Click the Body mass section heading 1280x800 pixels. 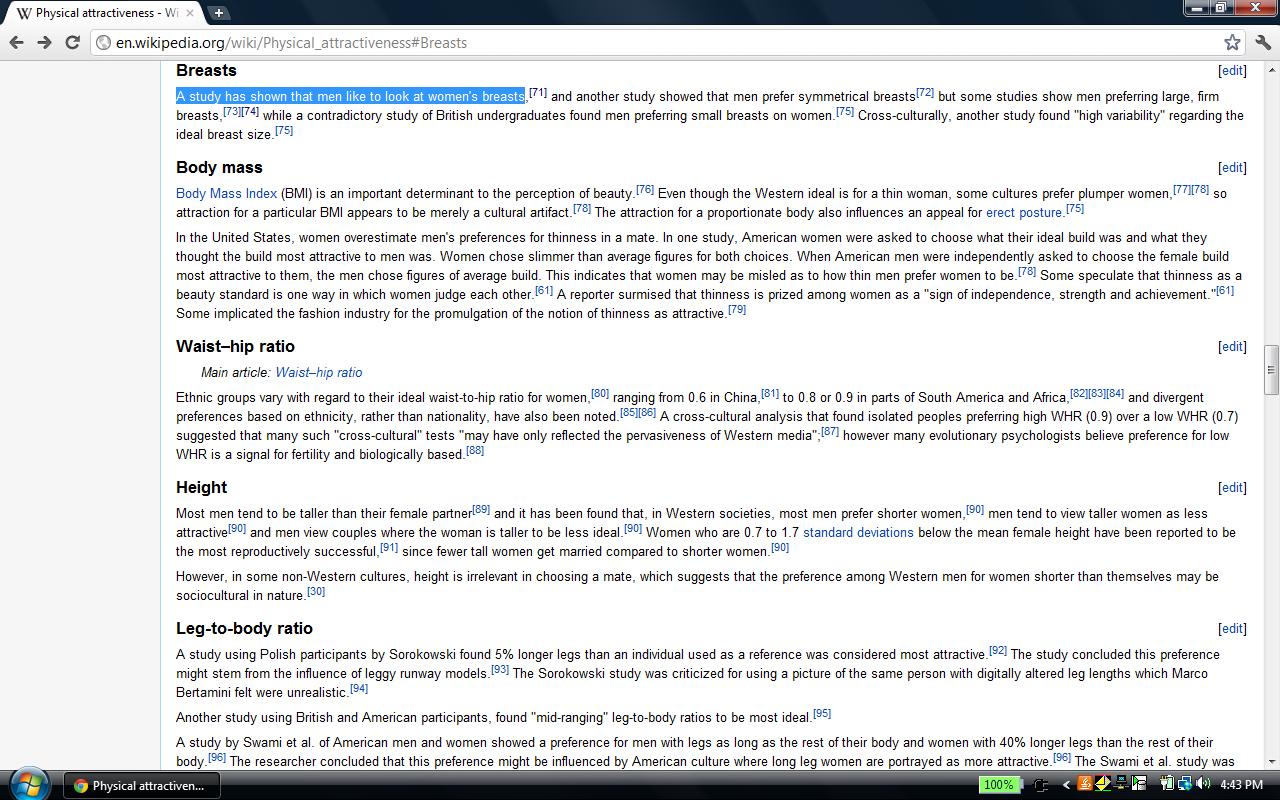point(219,168)
